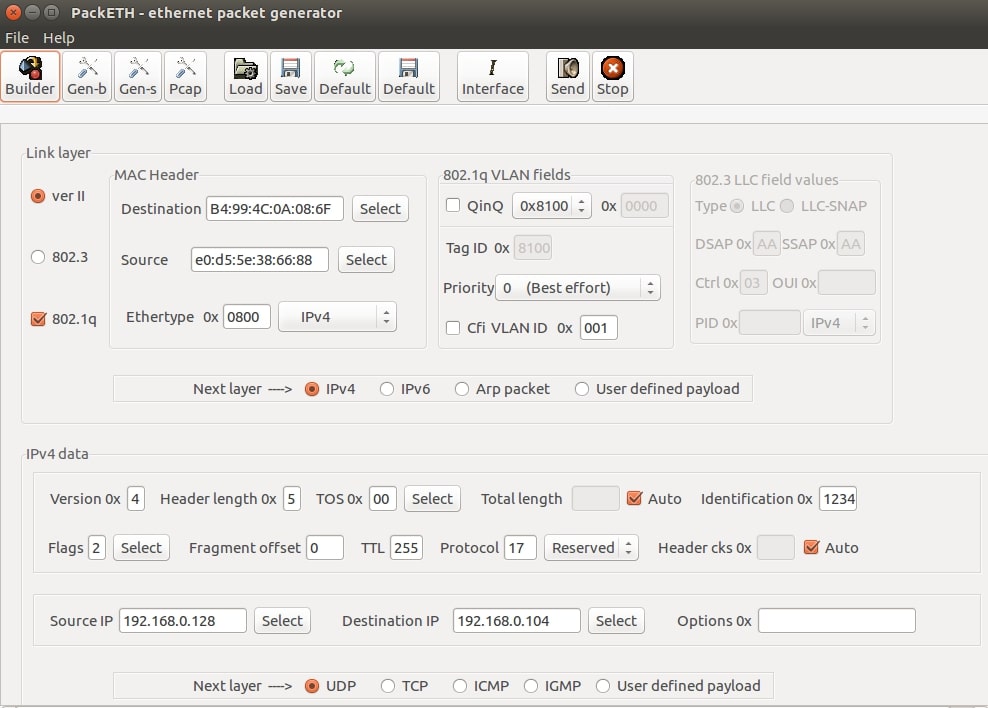Screen dimensions: 988x708
Task: Select IGMP as IPv4 next layer
Action: (531, 686)
